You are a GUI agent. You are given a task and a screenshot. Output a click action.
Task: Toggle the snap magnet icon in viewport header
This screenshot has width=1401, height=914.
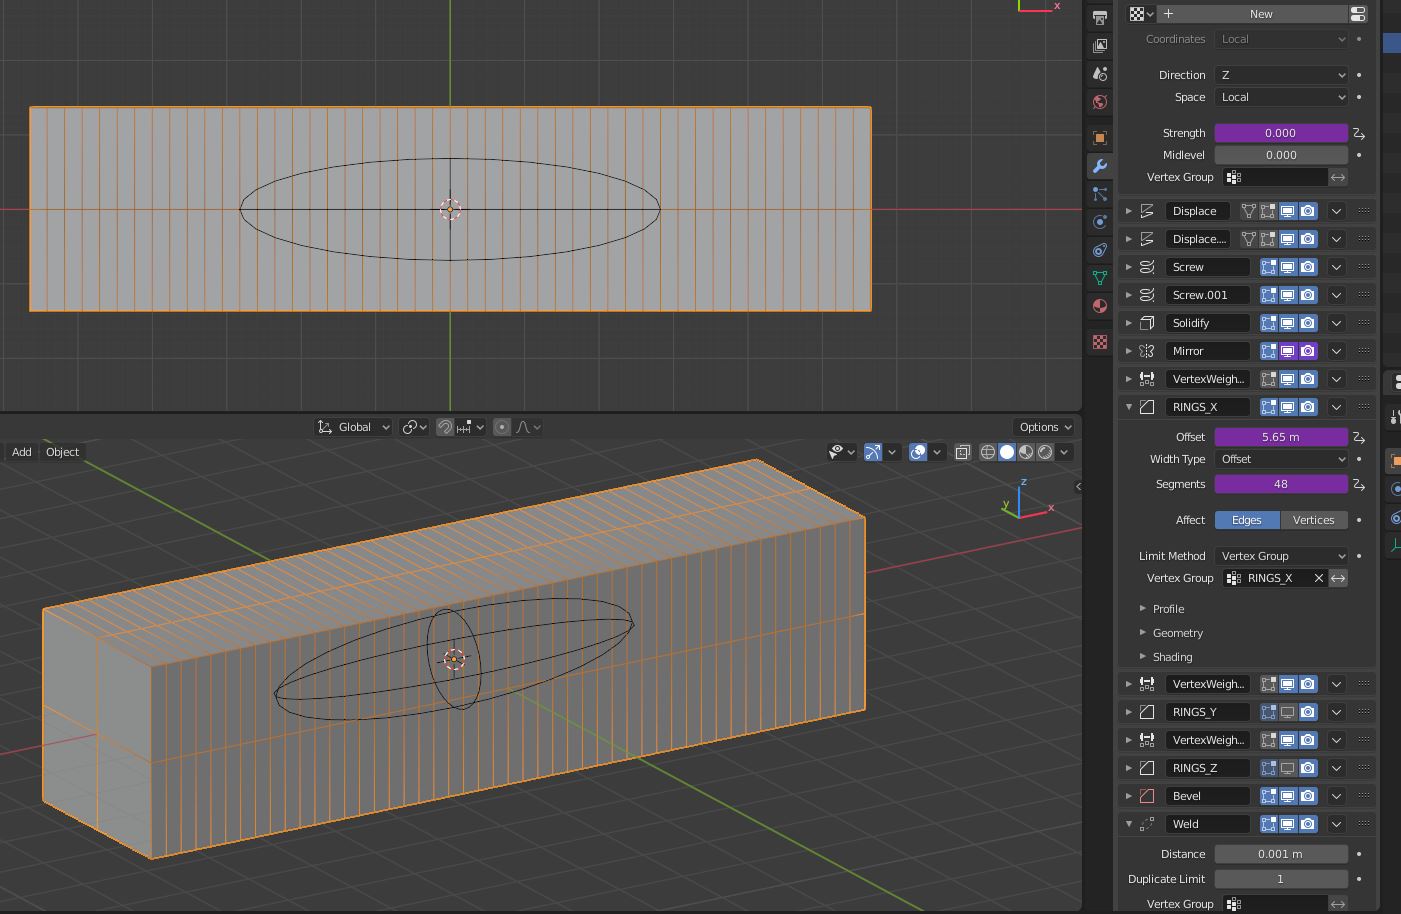tap(445, 427)
